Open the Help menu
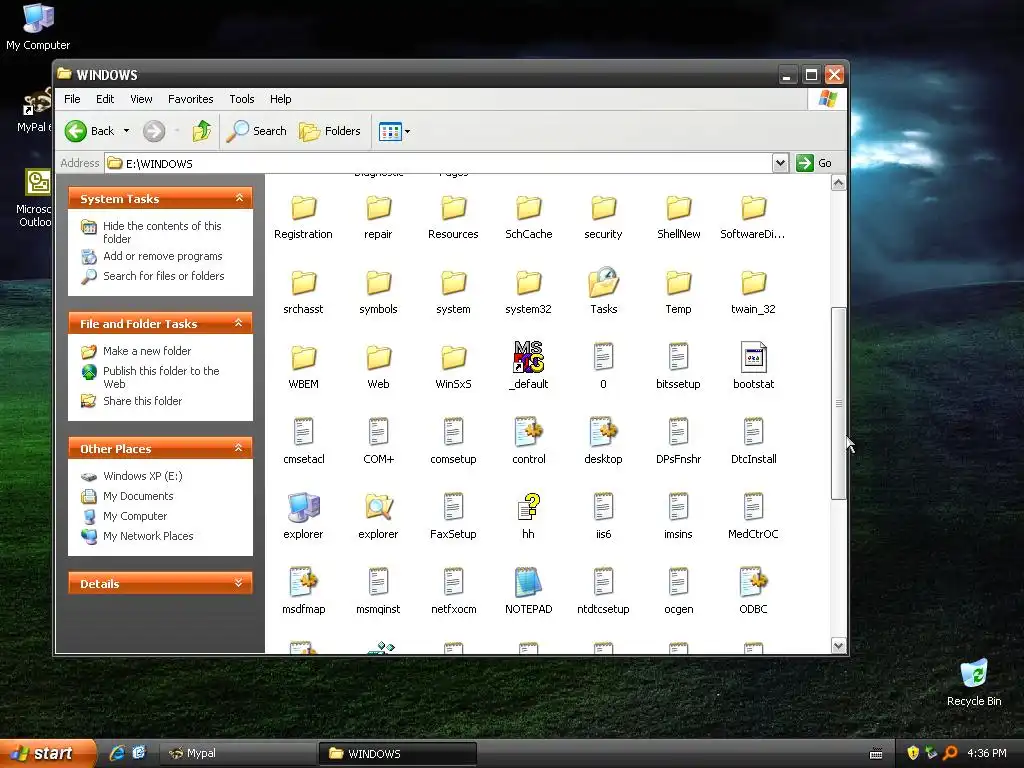1024x768 pixels. click(x=281, y=99)
